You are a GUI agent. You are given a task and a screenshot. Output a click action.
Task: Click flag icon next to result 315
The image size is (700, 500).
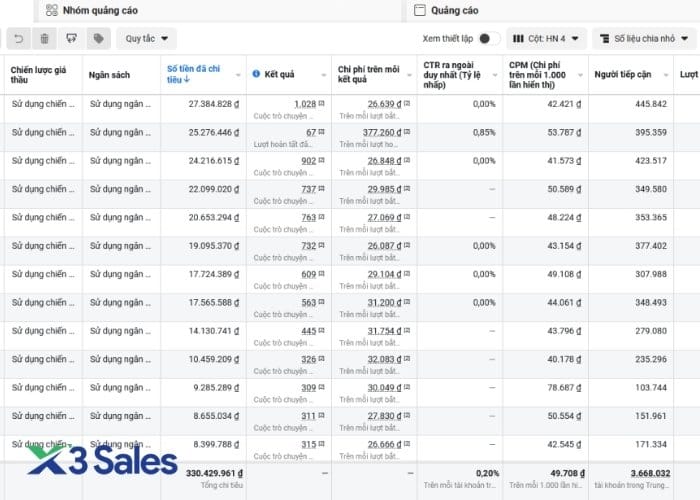click(321, 444)
